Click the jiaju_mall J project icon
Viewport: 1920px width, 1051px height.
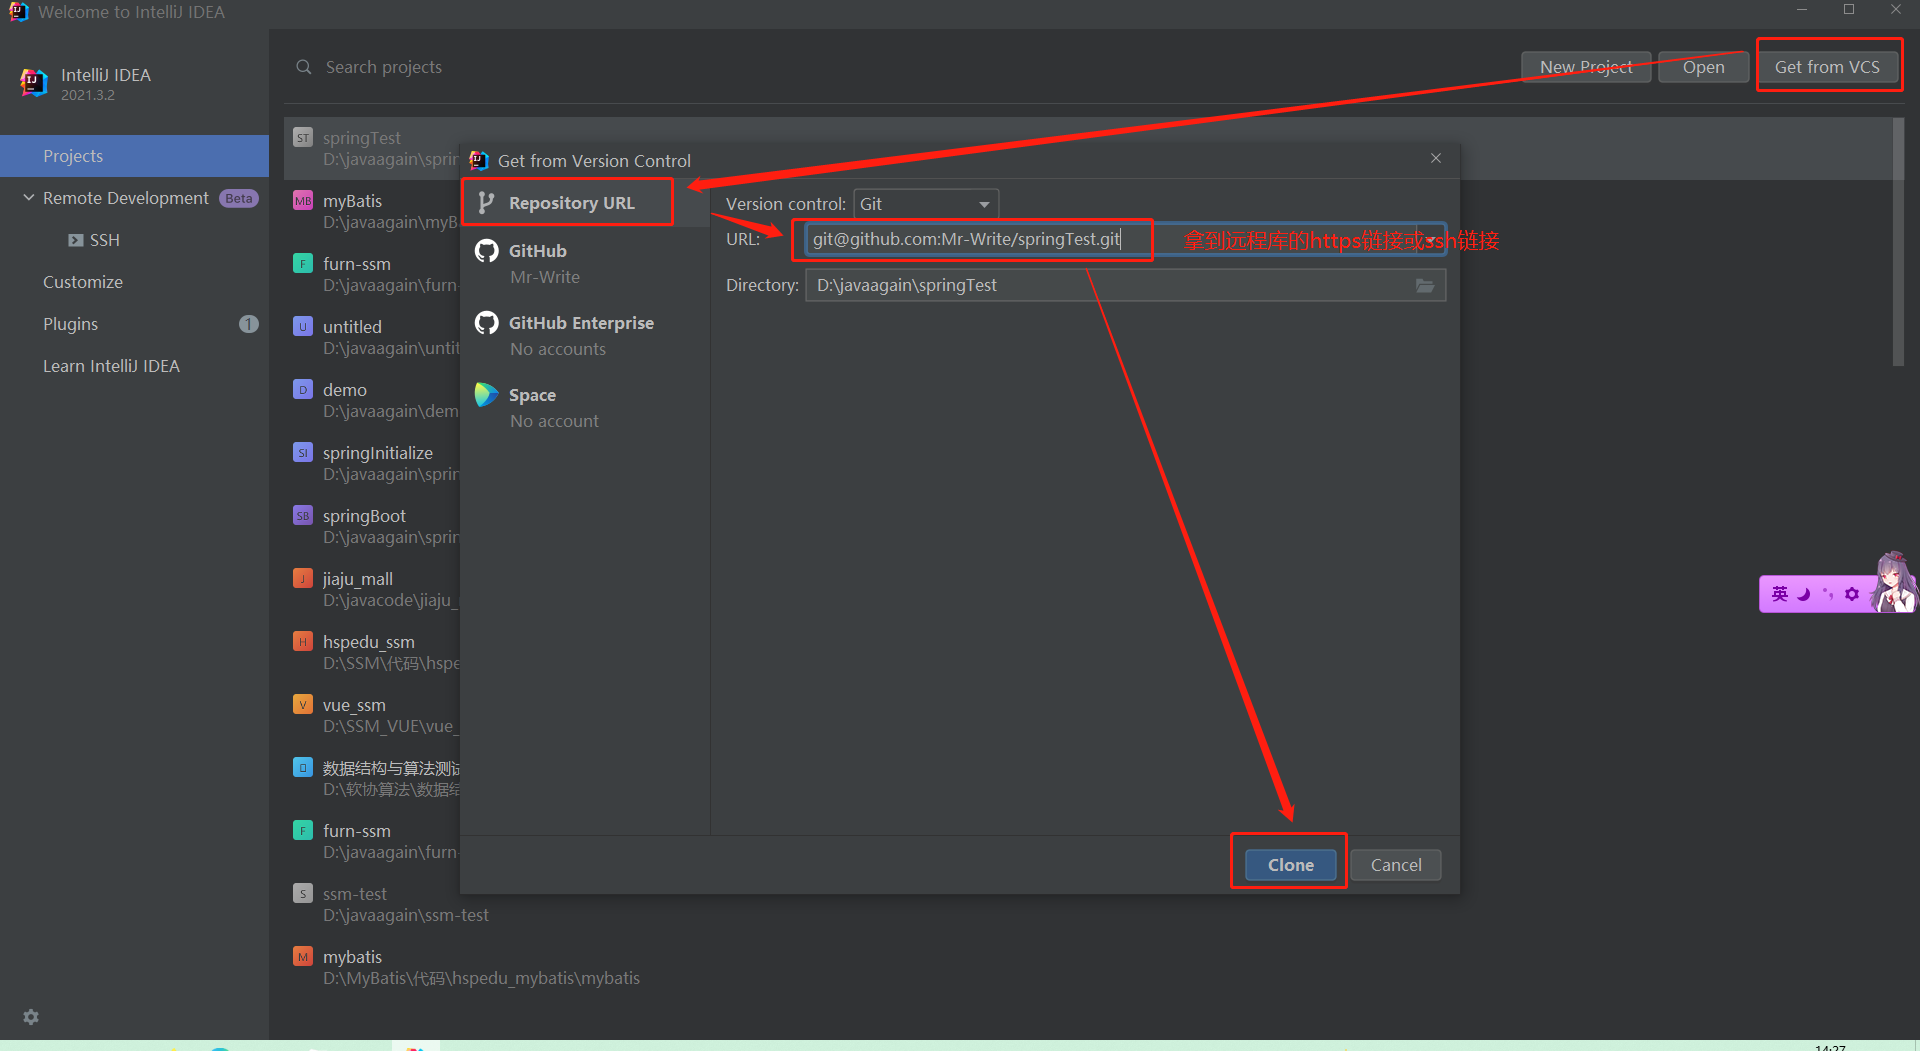(x=303, y=578)
